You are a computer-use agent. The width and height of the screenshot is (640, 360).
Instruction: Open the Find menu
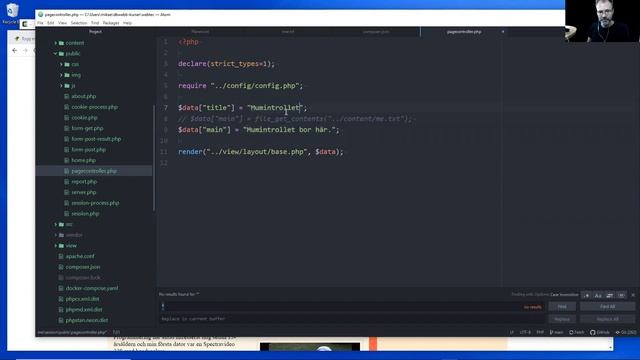click(x=95, y=23)
